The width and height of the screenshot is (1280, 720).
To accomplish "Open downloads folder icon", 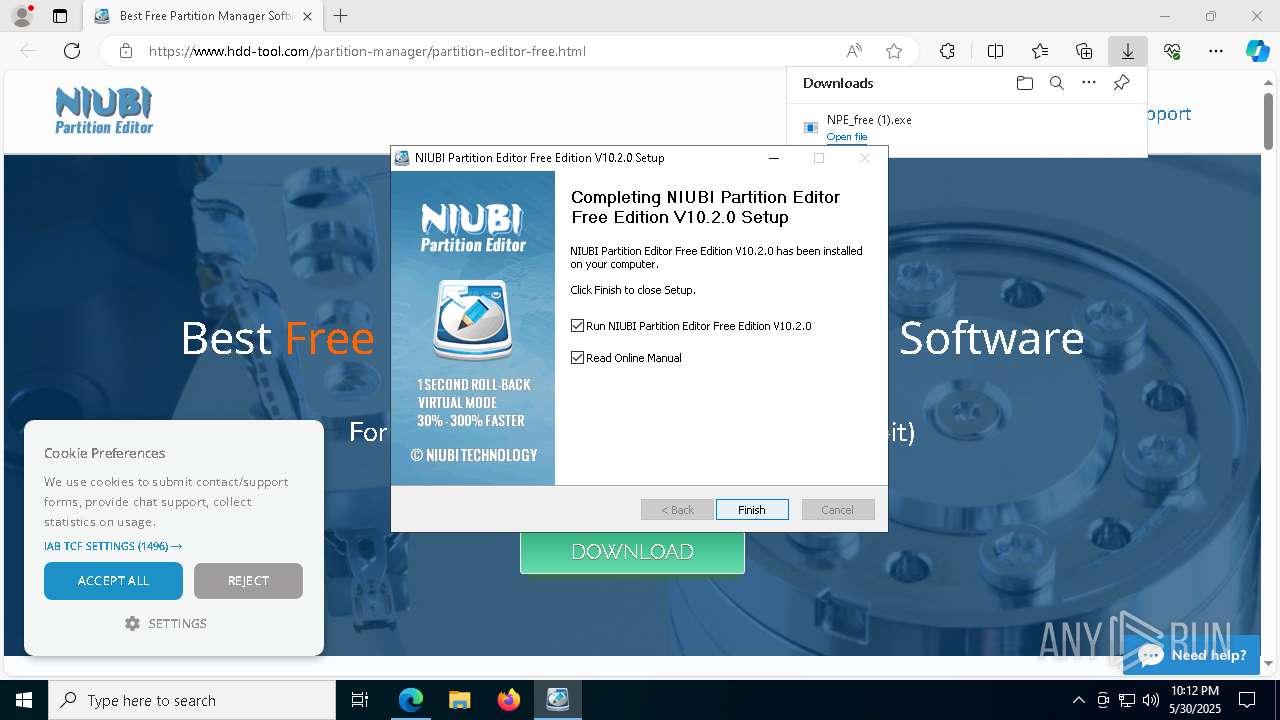I will [1024, 83].
